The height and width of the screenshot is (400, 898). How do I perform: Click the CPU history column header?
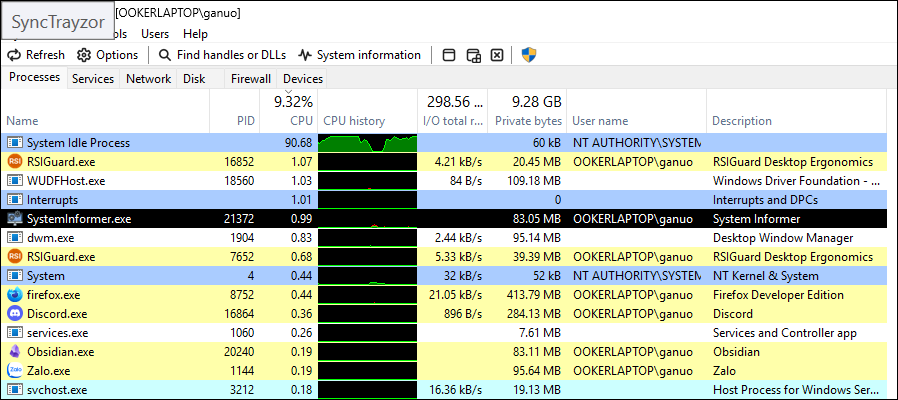coord(367,111)
